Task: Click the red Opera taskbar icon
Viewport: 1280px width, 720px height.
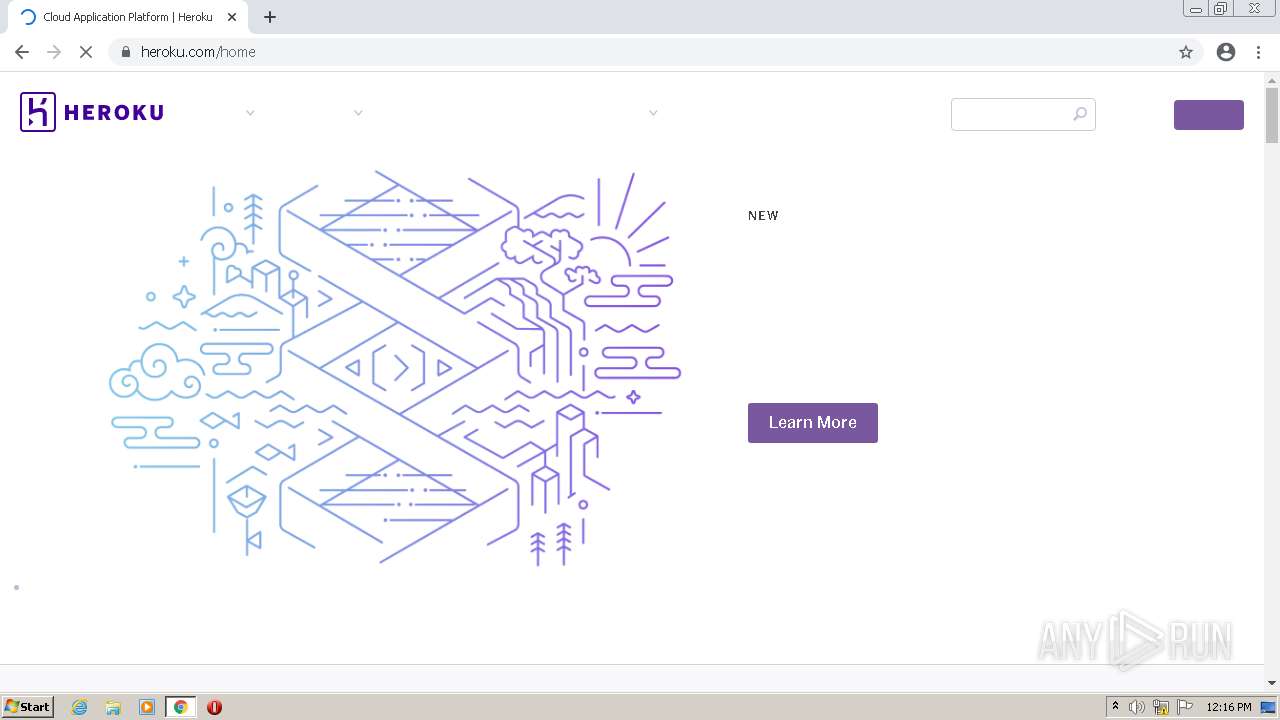Action: click(x=214, y=707)
